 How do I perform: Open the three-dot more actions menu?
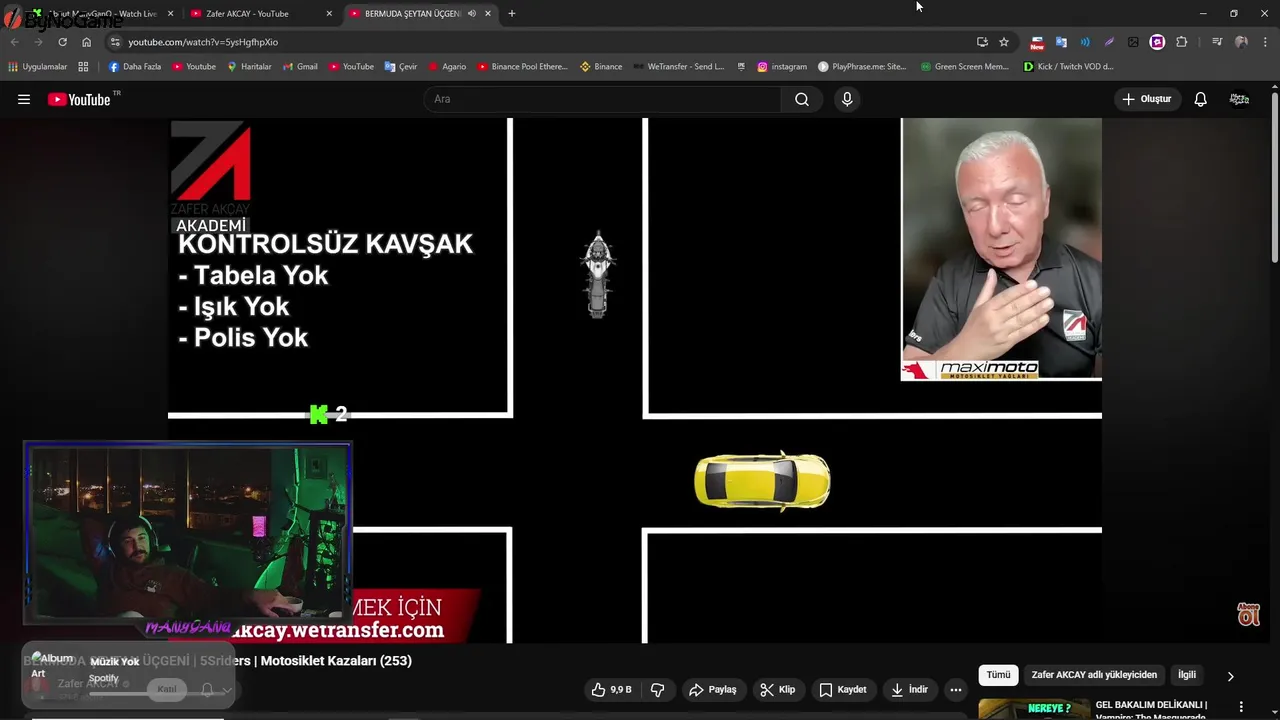tap(956, 690)
